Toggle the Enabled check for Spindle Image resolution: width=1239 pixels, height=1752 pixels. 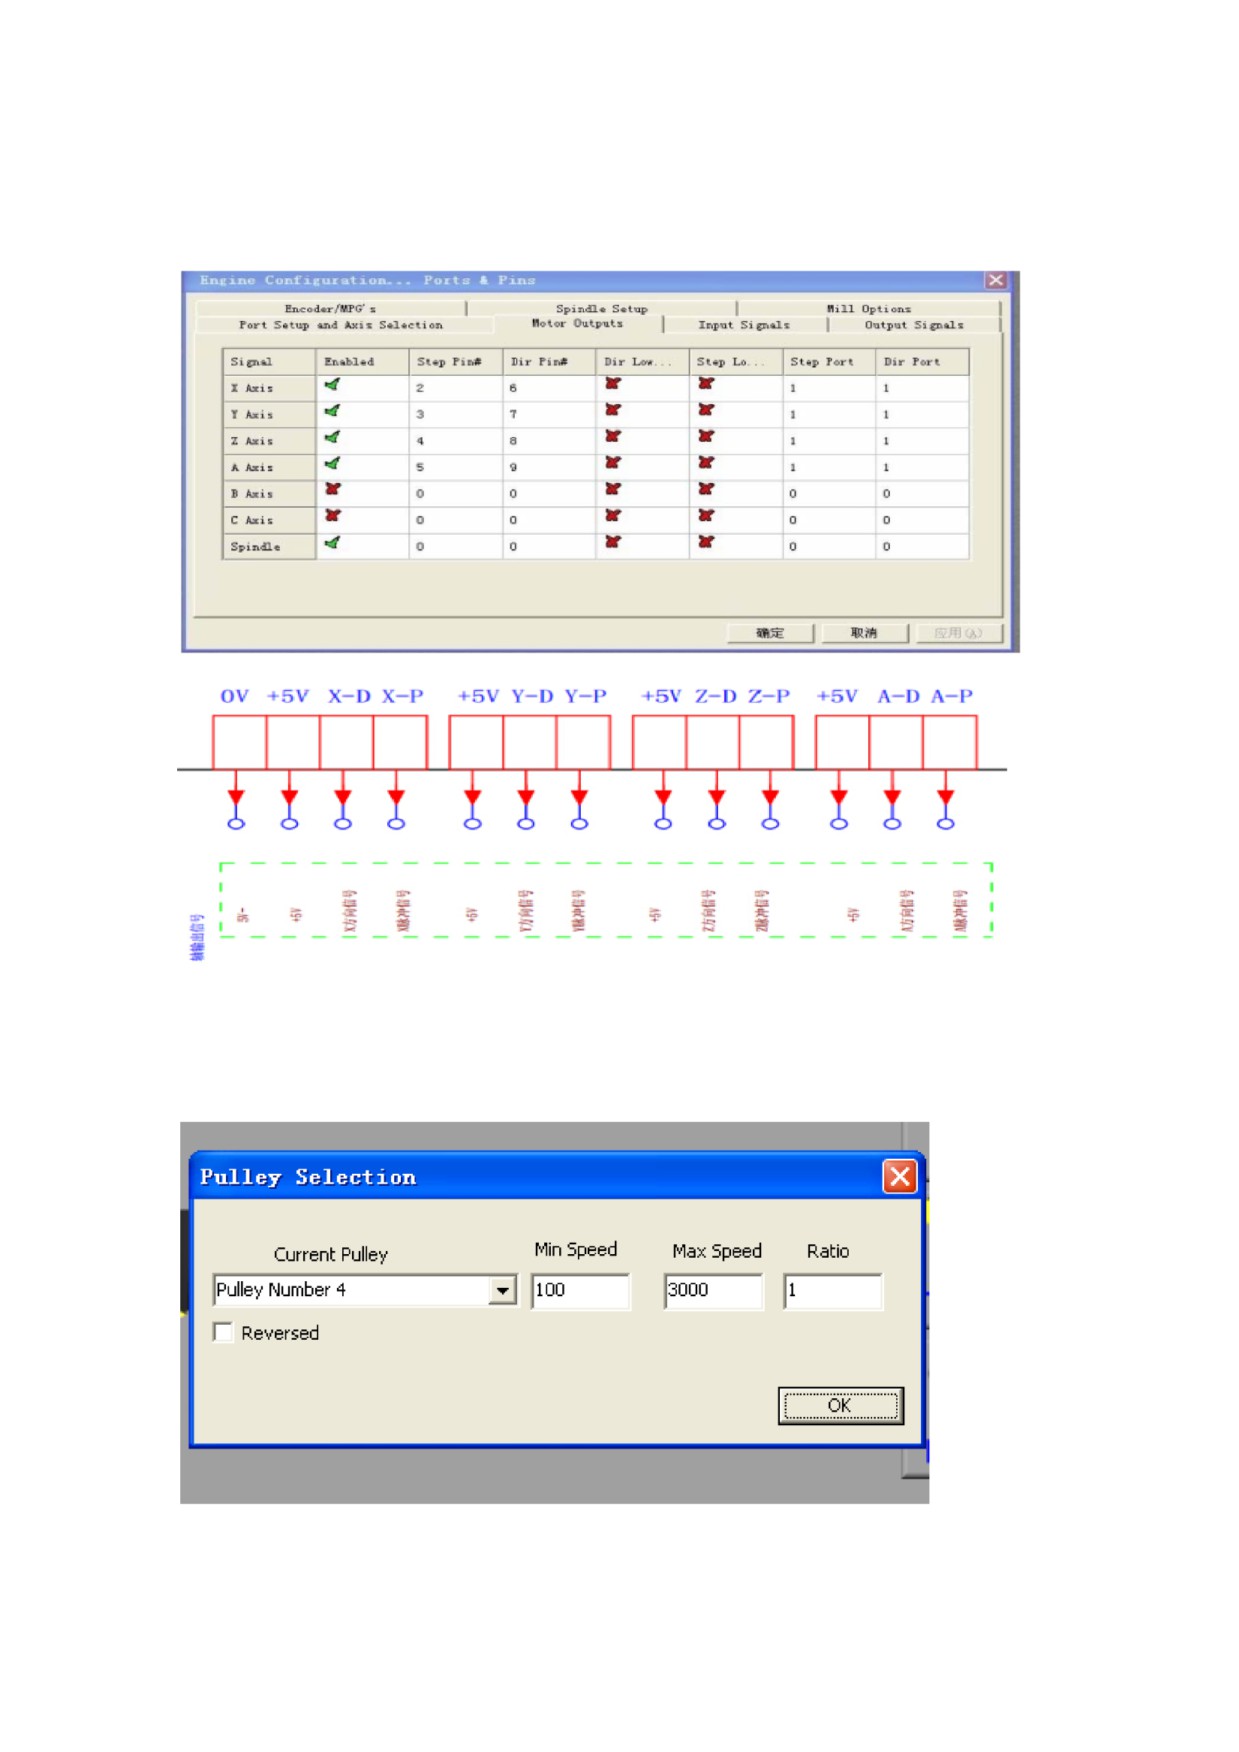(332, 543)
